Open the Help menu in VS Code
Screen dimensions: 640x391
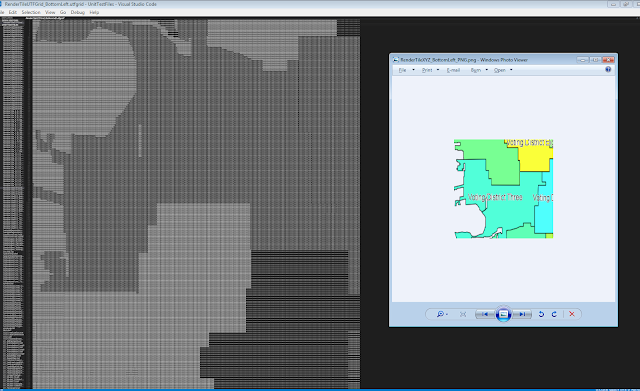94,12
